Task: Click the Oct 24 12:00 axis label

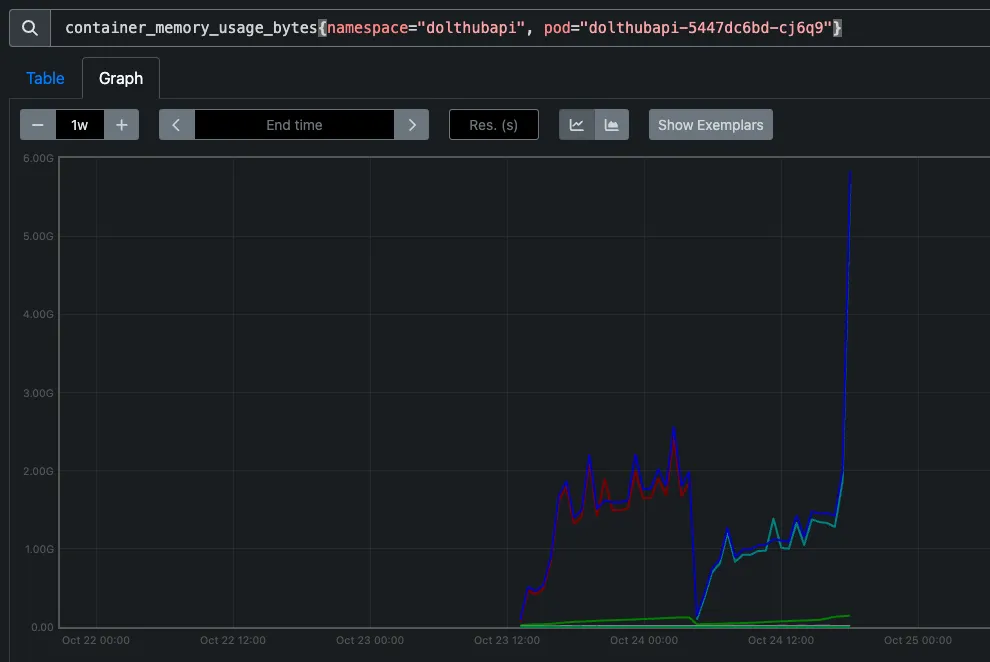Action: (x=781, y=640)
